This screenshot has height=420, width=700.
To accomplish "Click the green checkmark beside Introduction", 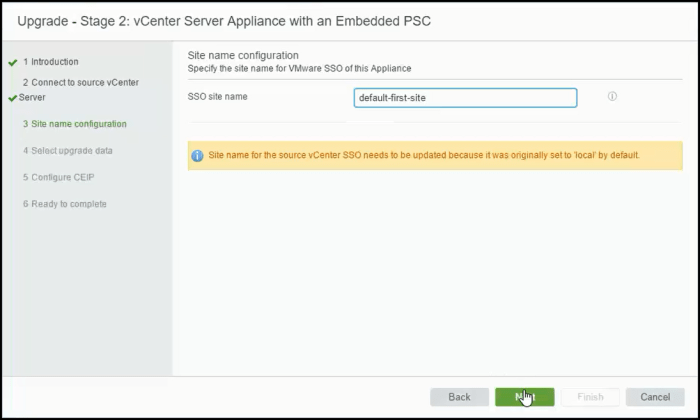I will tap(12, 62).
